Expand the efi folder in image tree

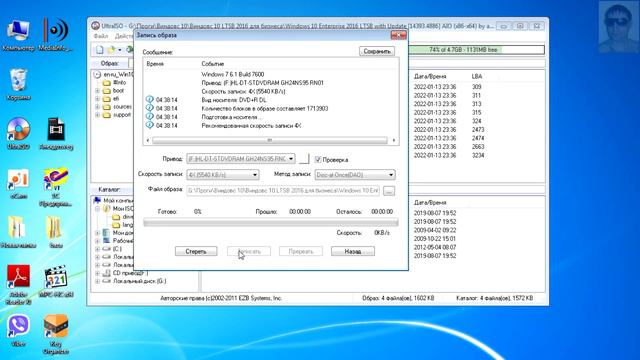[x=98, y=99]
